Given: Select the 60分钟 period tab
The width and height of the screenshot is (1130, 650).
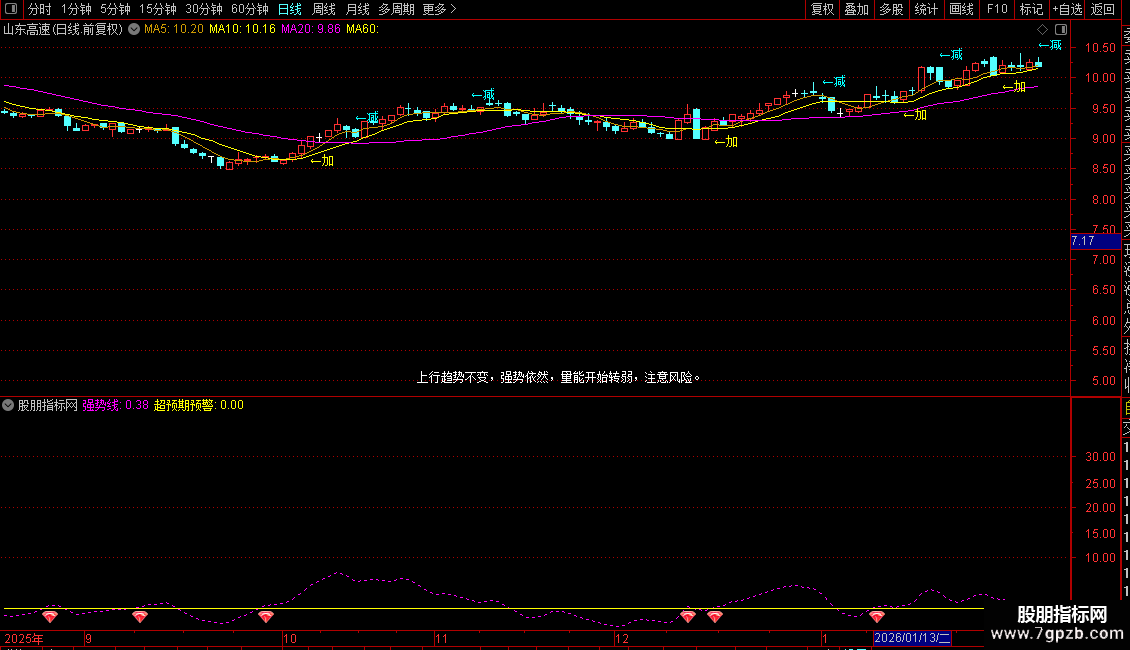Looking at the screenshot, I should 249,9.
